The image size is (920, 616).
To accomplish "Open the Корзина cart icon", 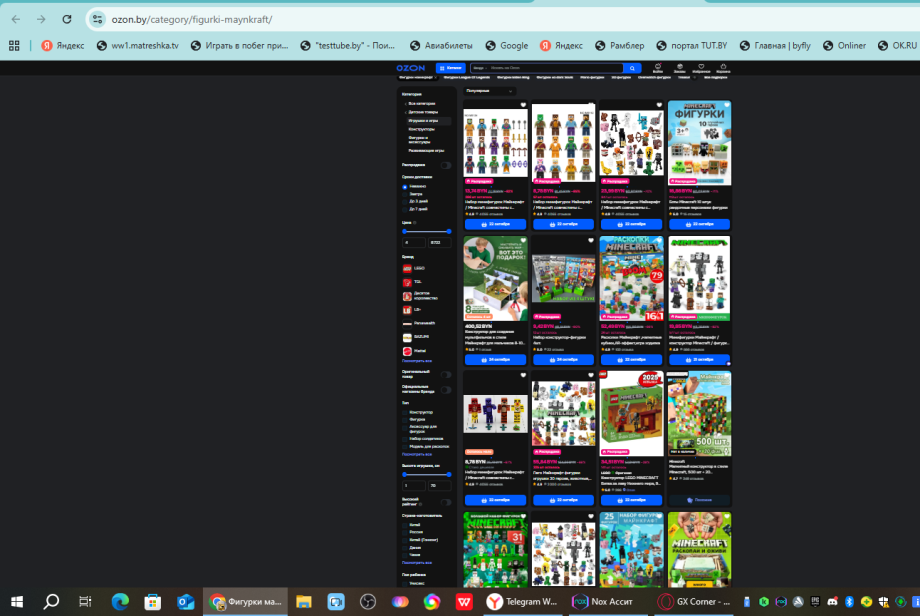I will (x=723, y=69).
